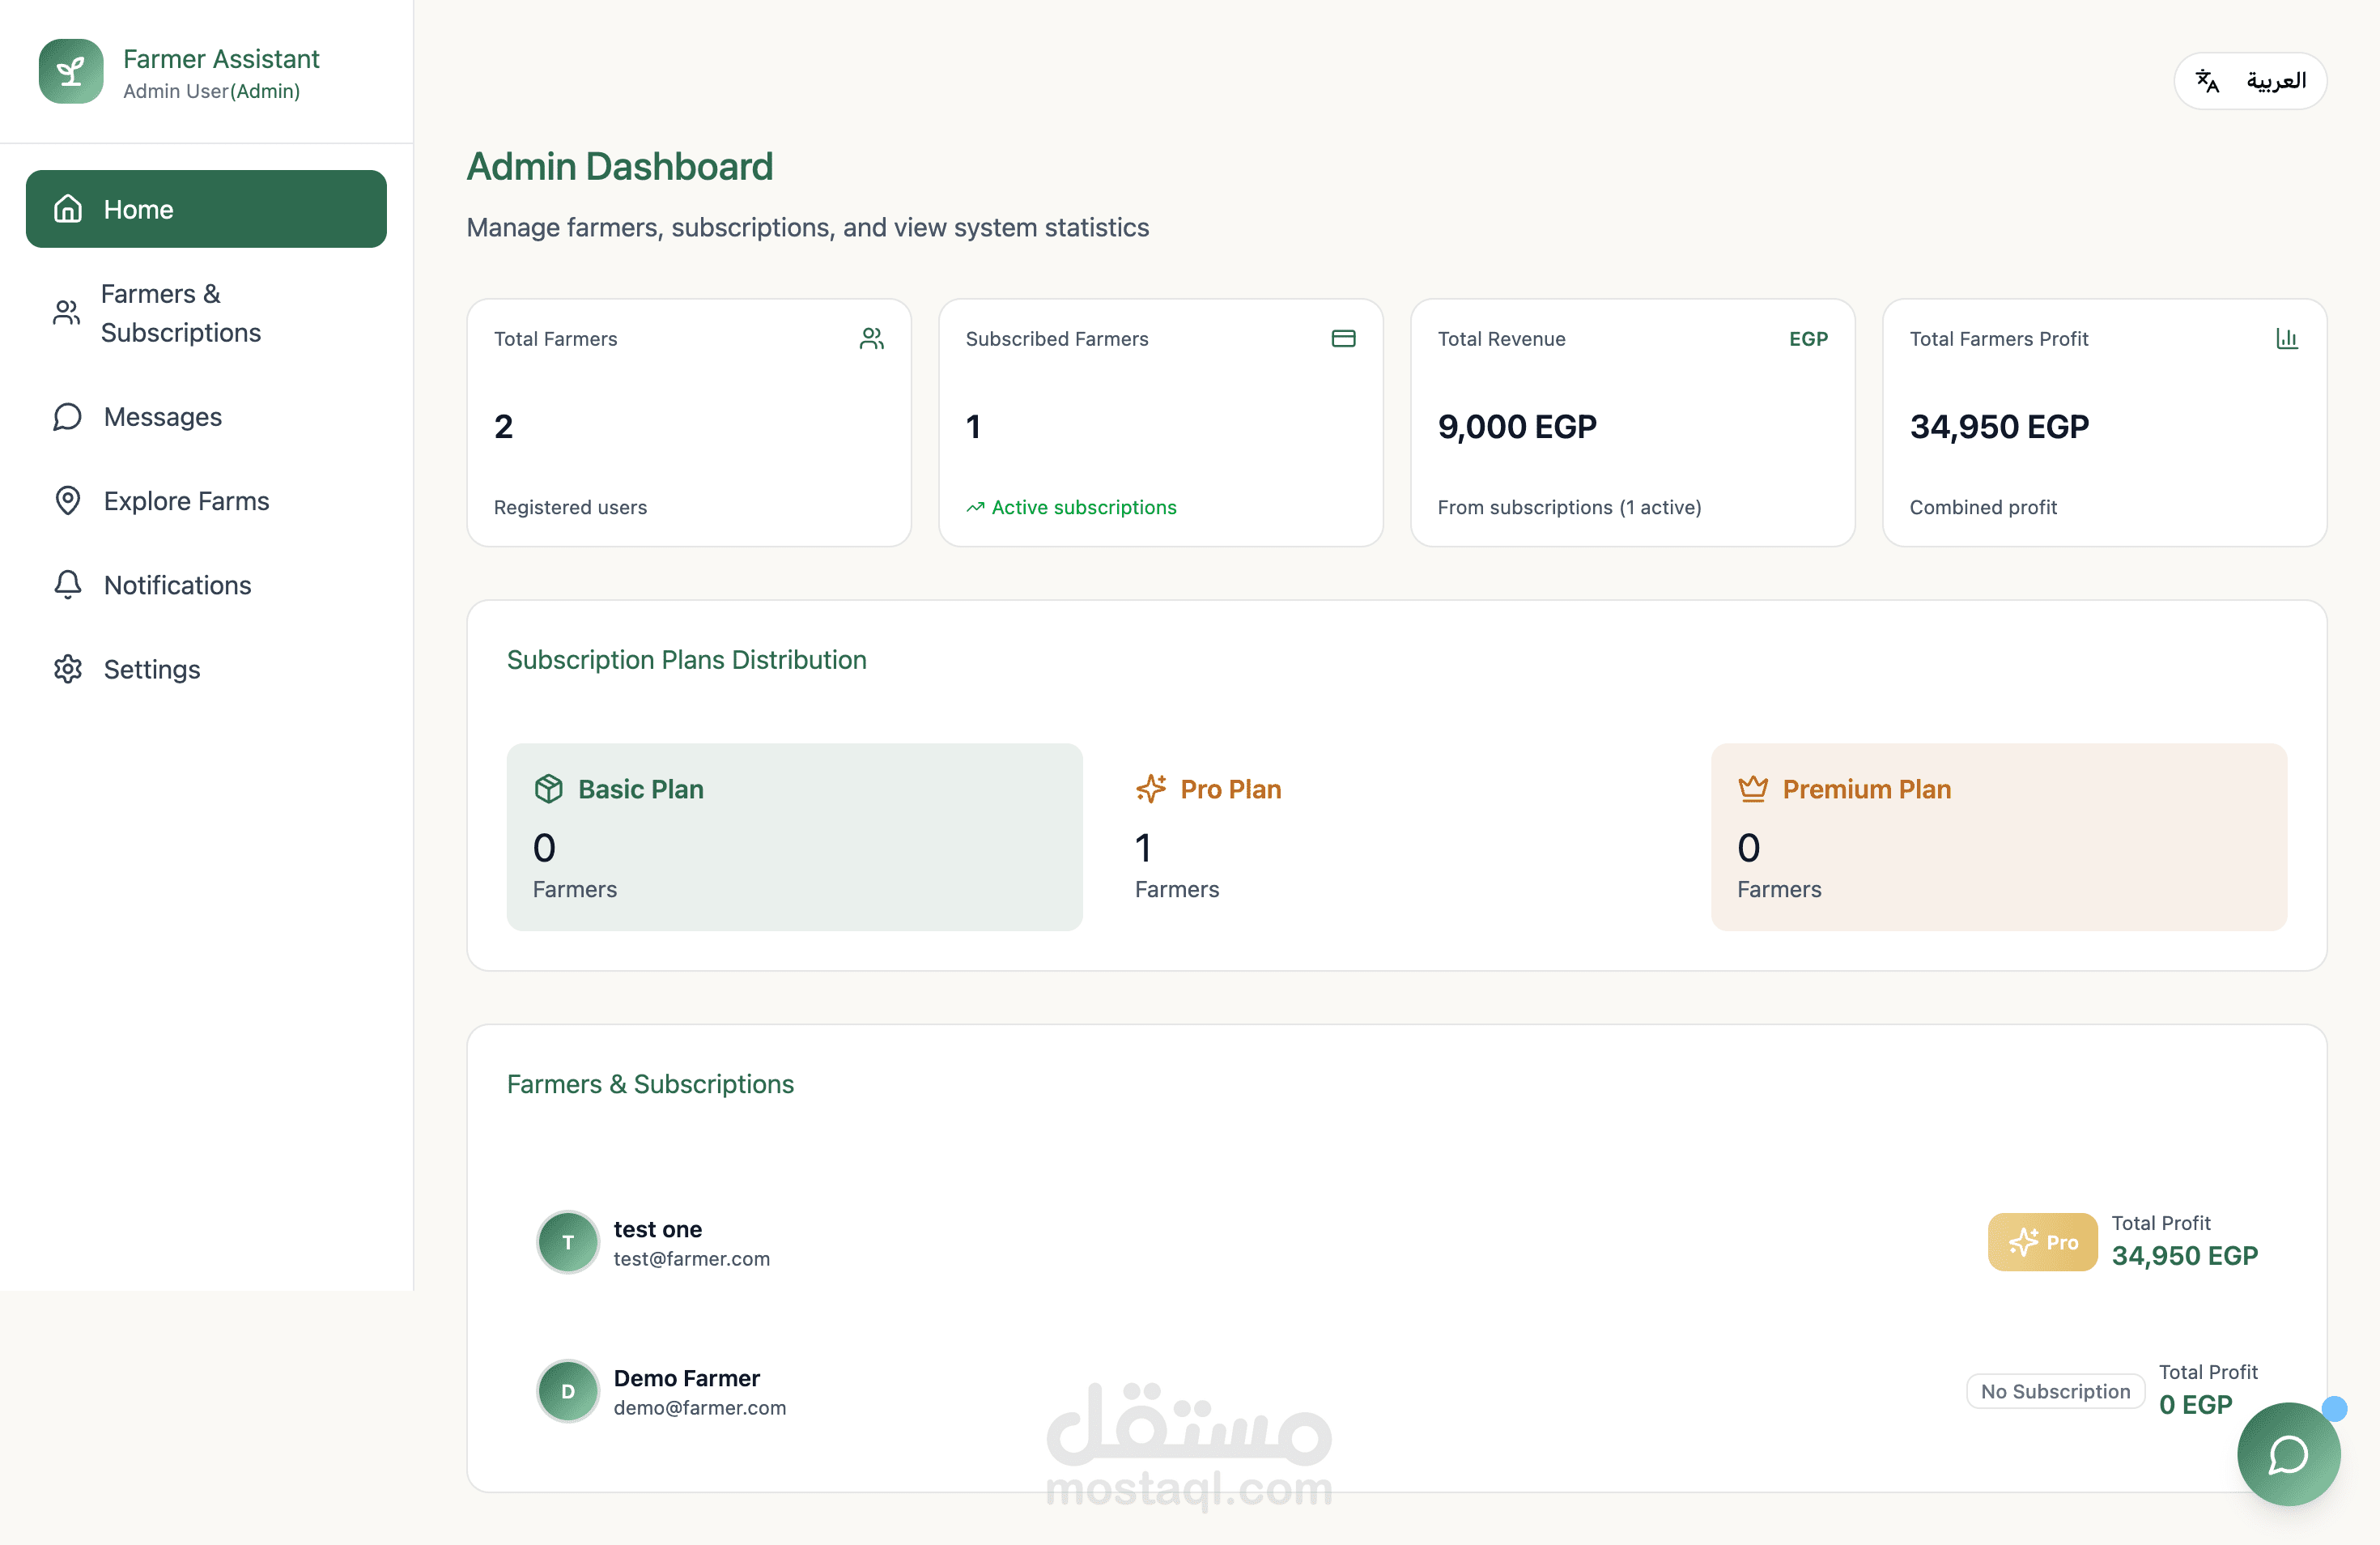Screen dimensions: 2380x1545
Task: Click the Farmer Assistant sprout logo
Action: point(71,72)
